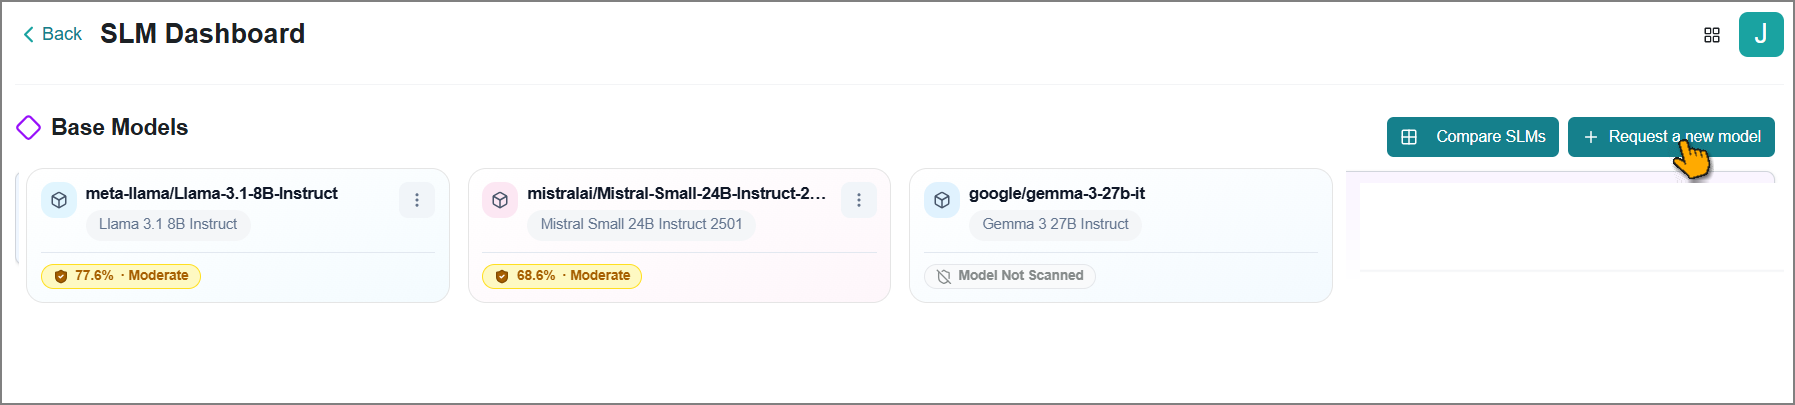Open the Mistral card three-dot menu

[859, 200]
